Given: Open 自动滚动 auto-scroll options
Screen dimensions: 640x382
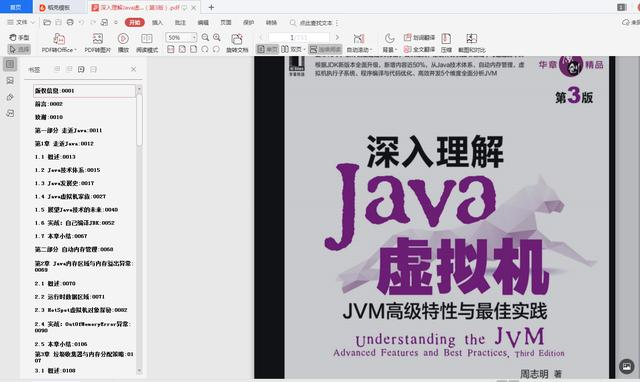Looking at the screenshot, I should pyautogui.click(x=359, y=43).
